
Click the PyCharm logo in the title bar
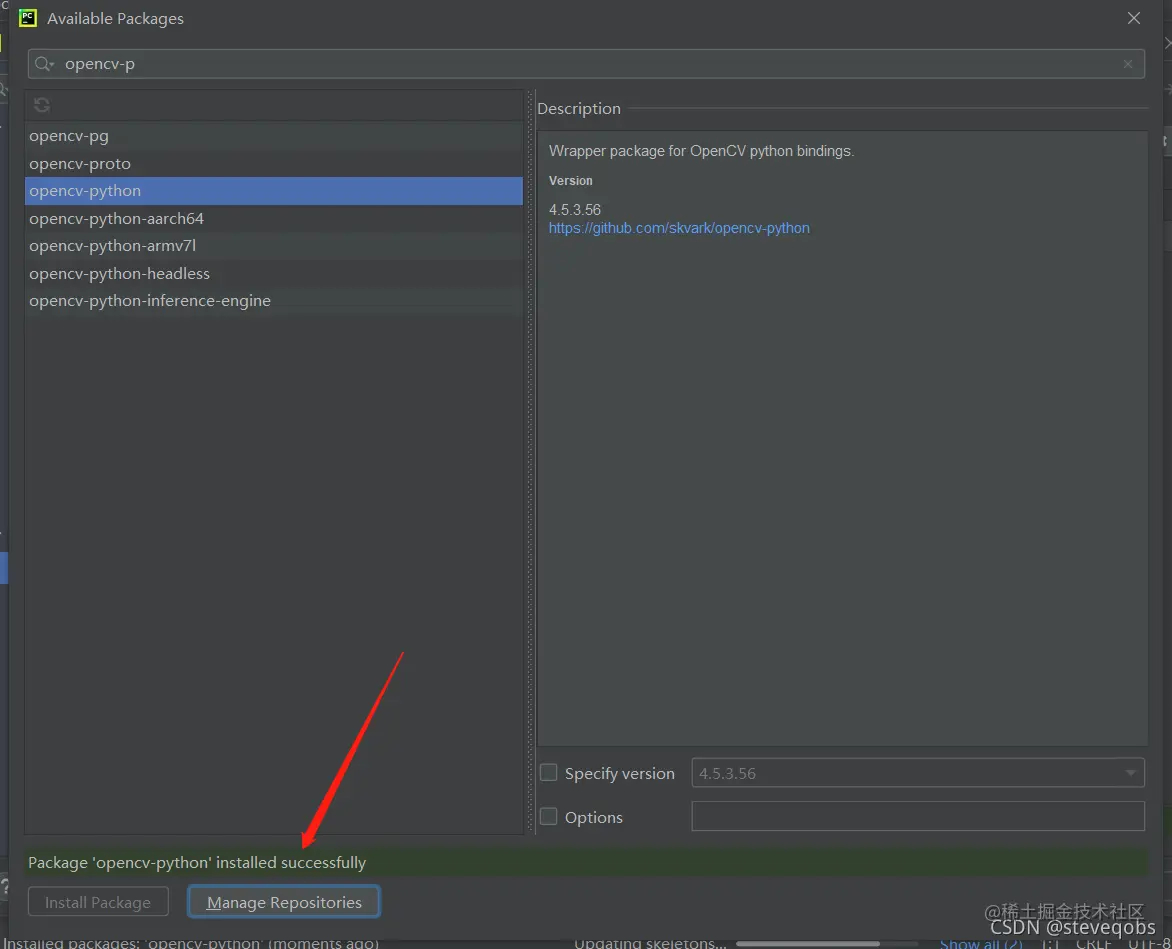(x=28, y=18)
